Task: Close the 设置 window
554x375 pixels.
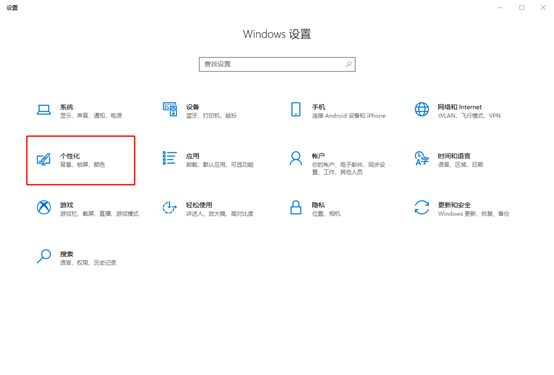Action: [x=543, y=7]
